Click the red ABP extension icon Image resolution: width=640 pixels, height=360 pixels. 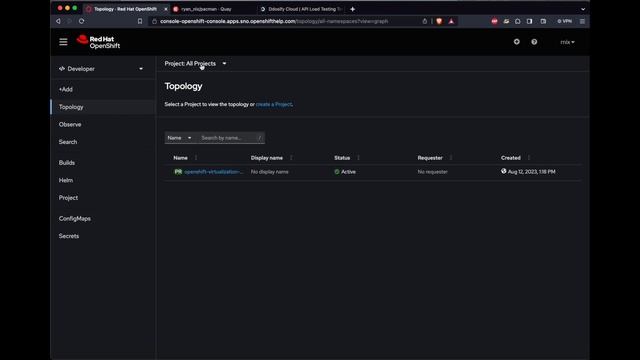494,21
